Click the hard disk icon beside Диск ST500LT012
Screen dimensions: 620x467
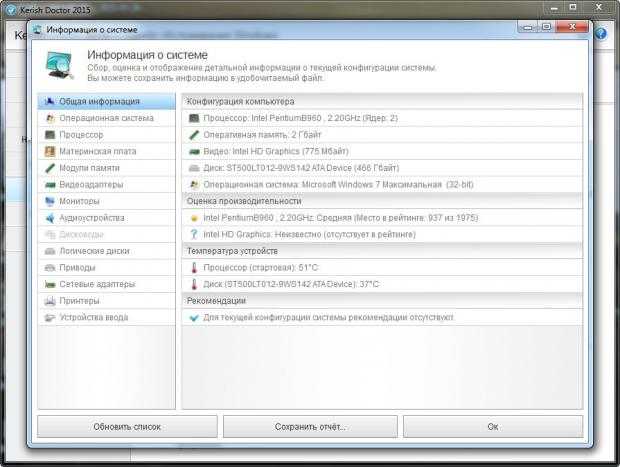coord(194,168)
